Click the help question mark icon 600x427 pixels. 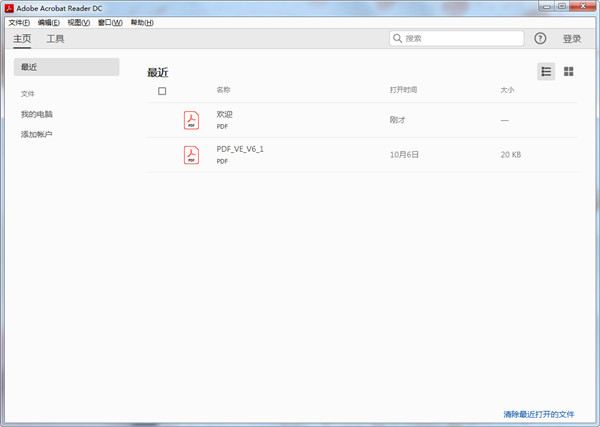click(540, 39)
